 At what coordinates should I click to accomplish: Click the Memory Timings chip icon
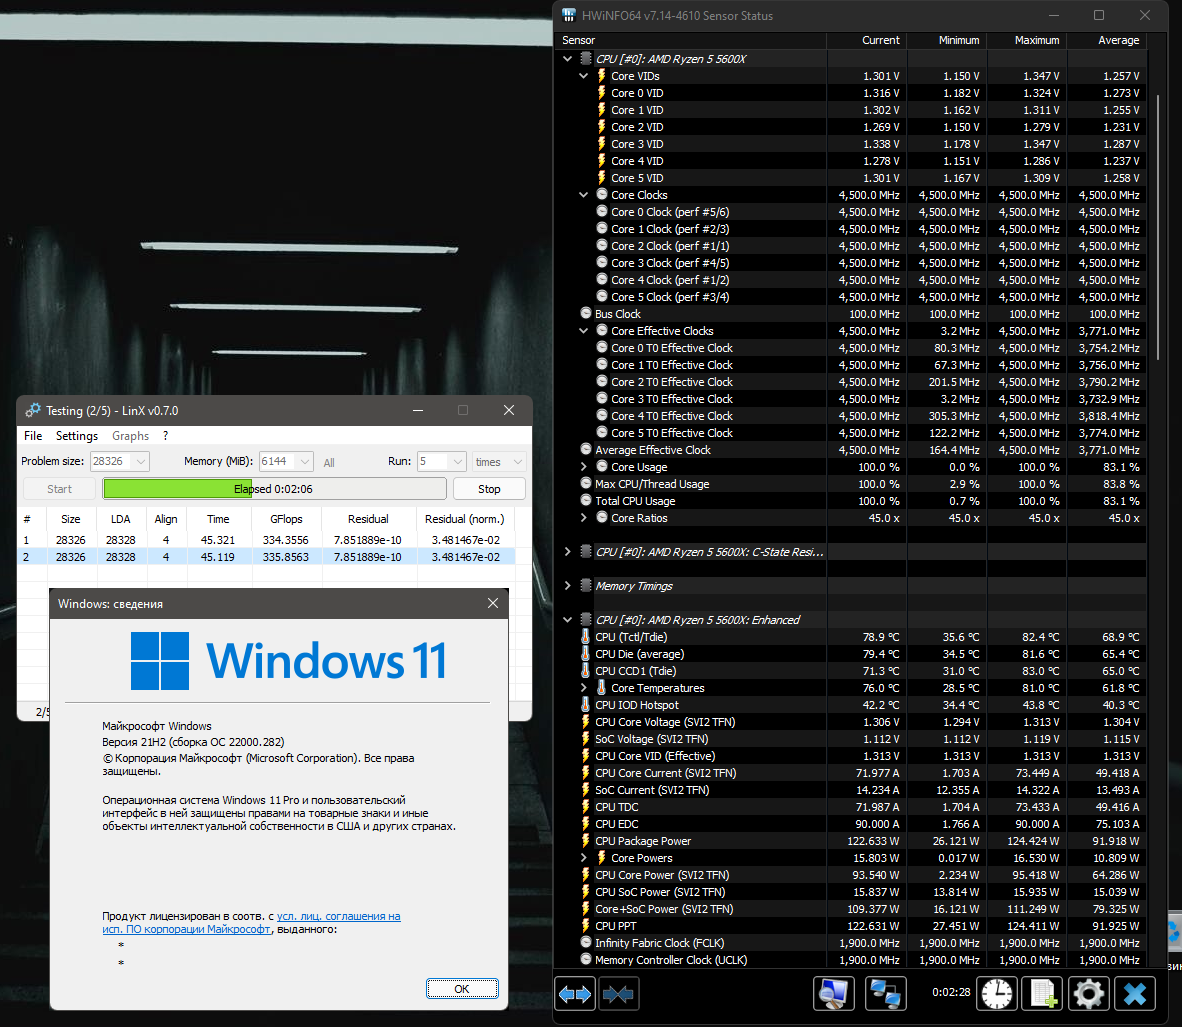[x=586, y=585]
